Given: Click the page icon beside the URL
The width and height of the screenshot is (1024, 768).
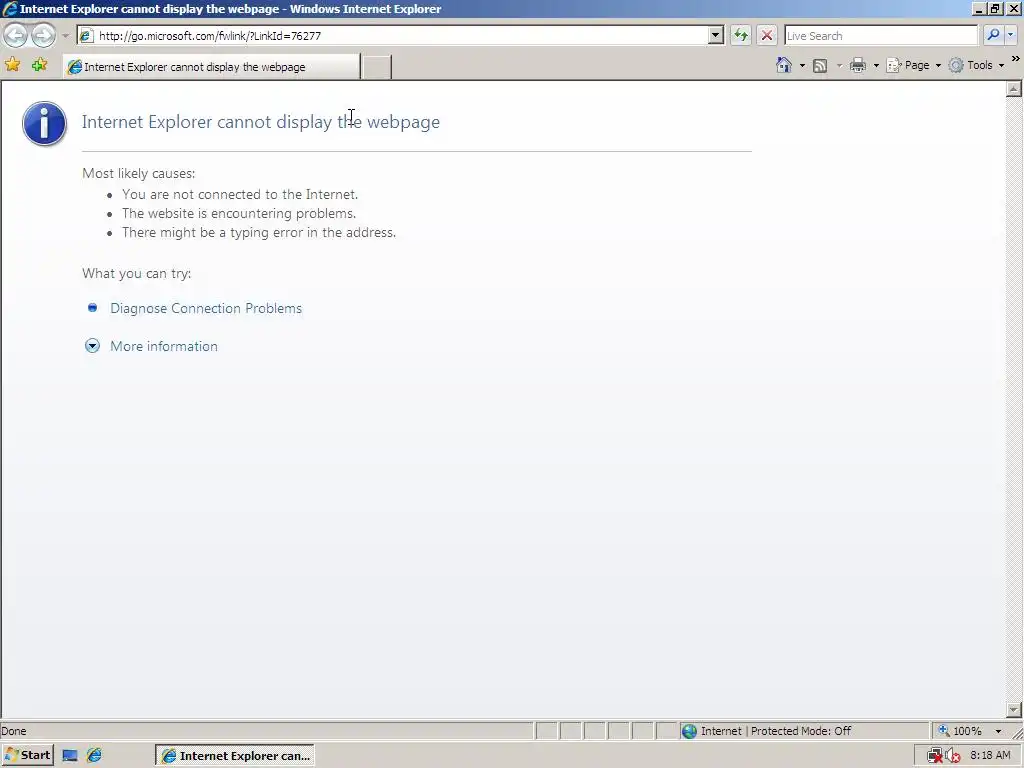Looking at the screenshot, I should 86,36.
